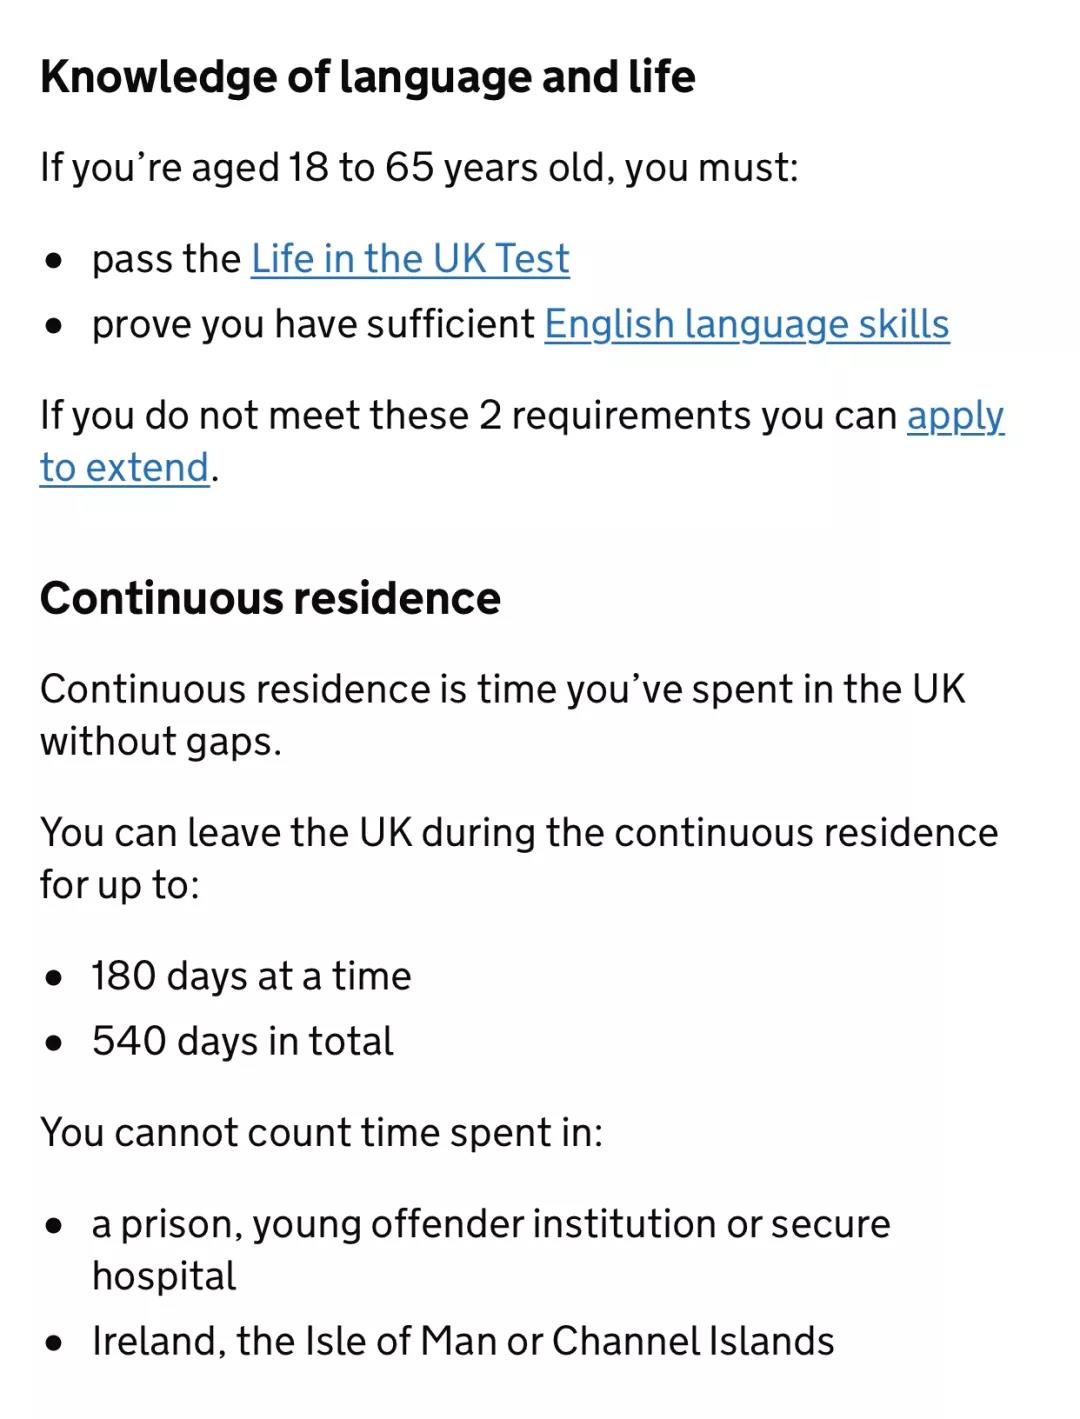Click the 'to extend' link text

(x=125, y=468)
